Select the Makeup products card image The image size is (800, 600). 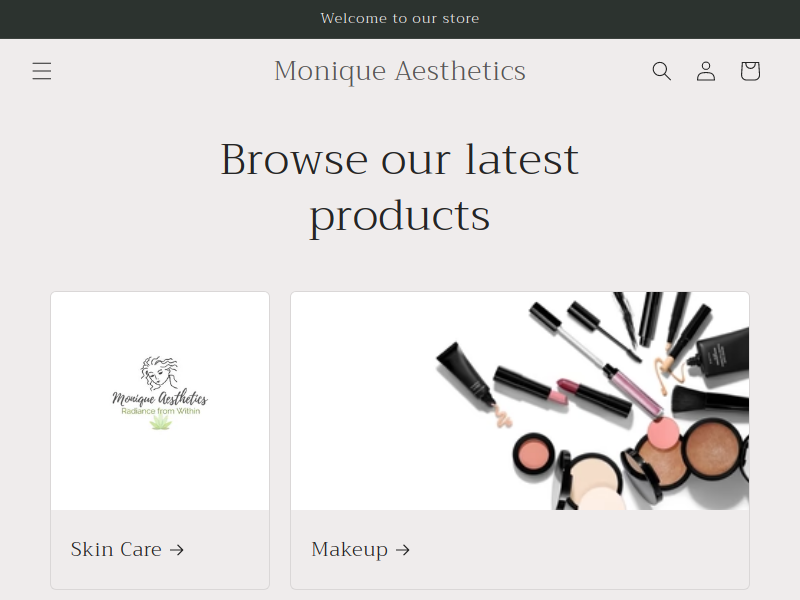click(520, 401)
